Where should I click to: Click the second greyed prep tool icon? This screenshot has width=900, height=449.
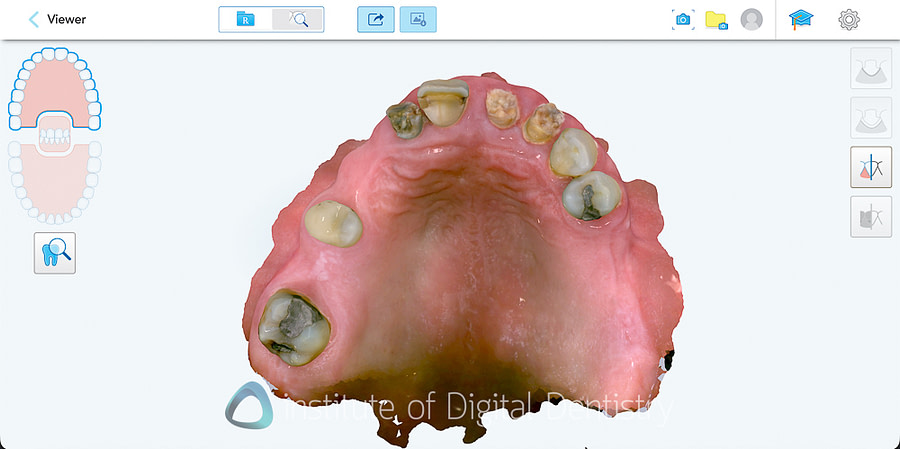[870, 118]
